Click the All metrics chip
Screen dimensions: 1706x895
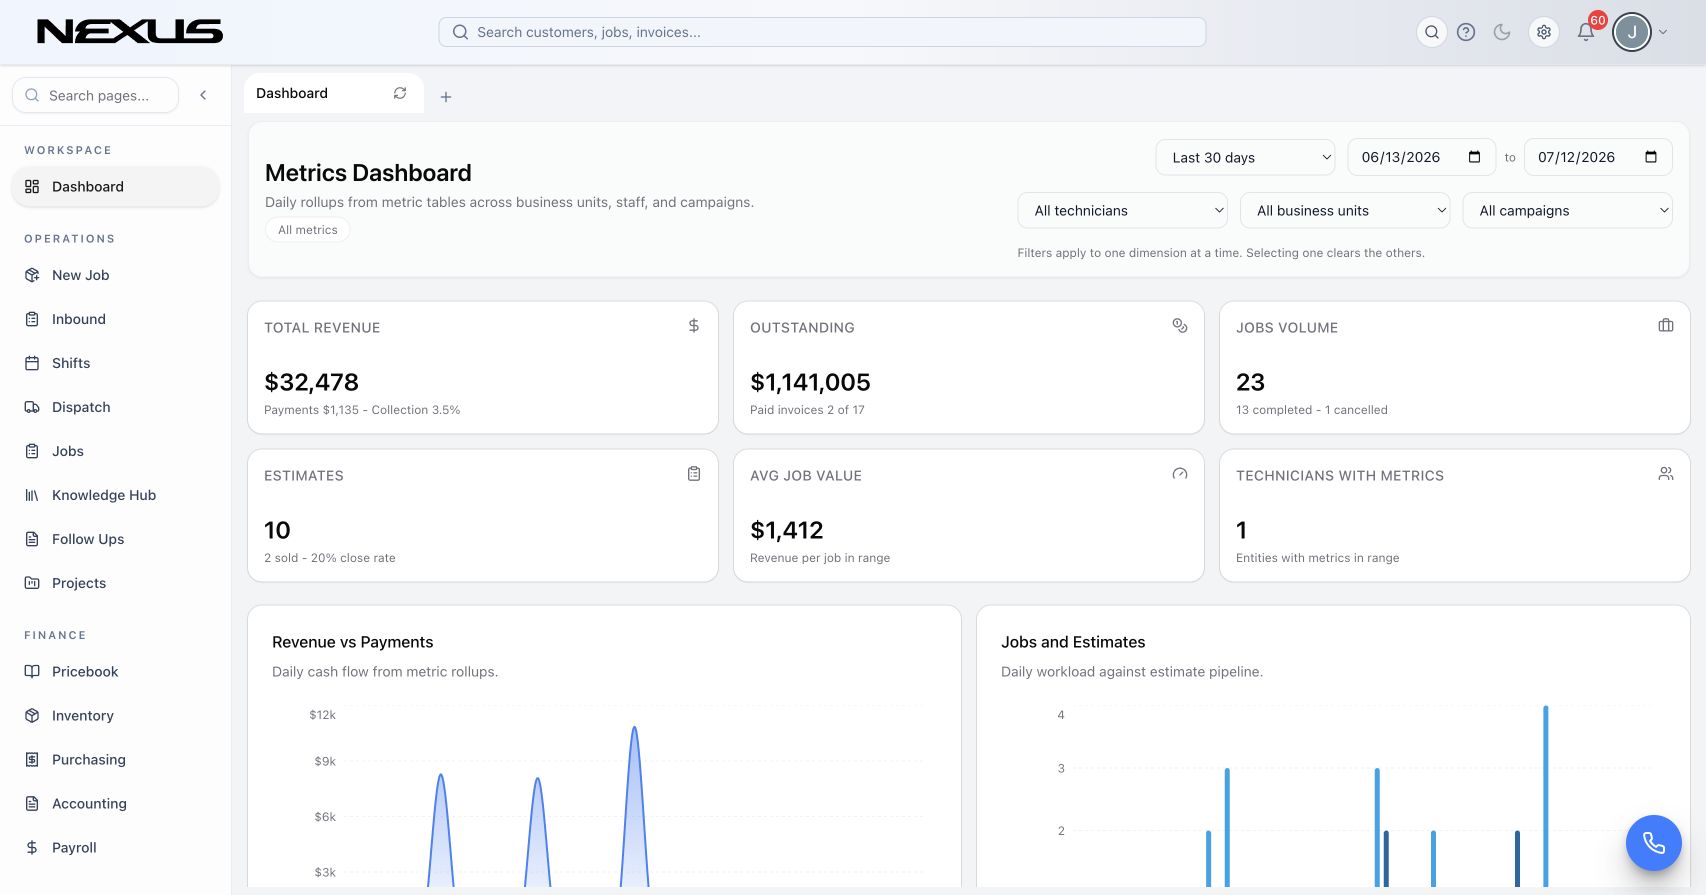(x=308, y=230)
